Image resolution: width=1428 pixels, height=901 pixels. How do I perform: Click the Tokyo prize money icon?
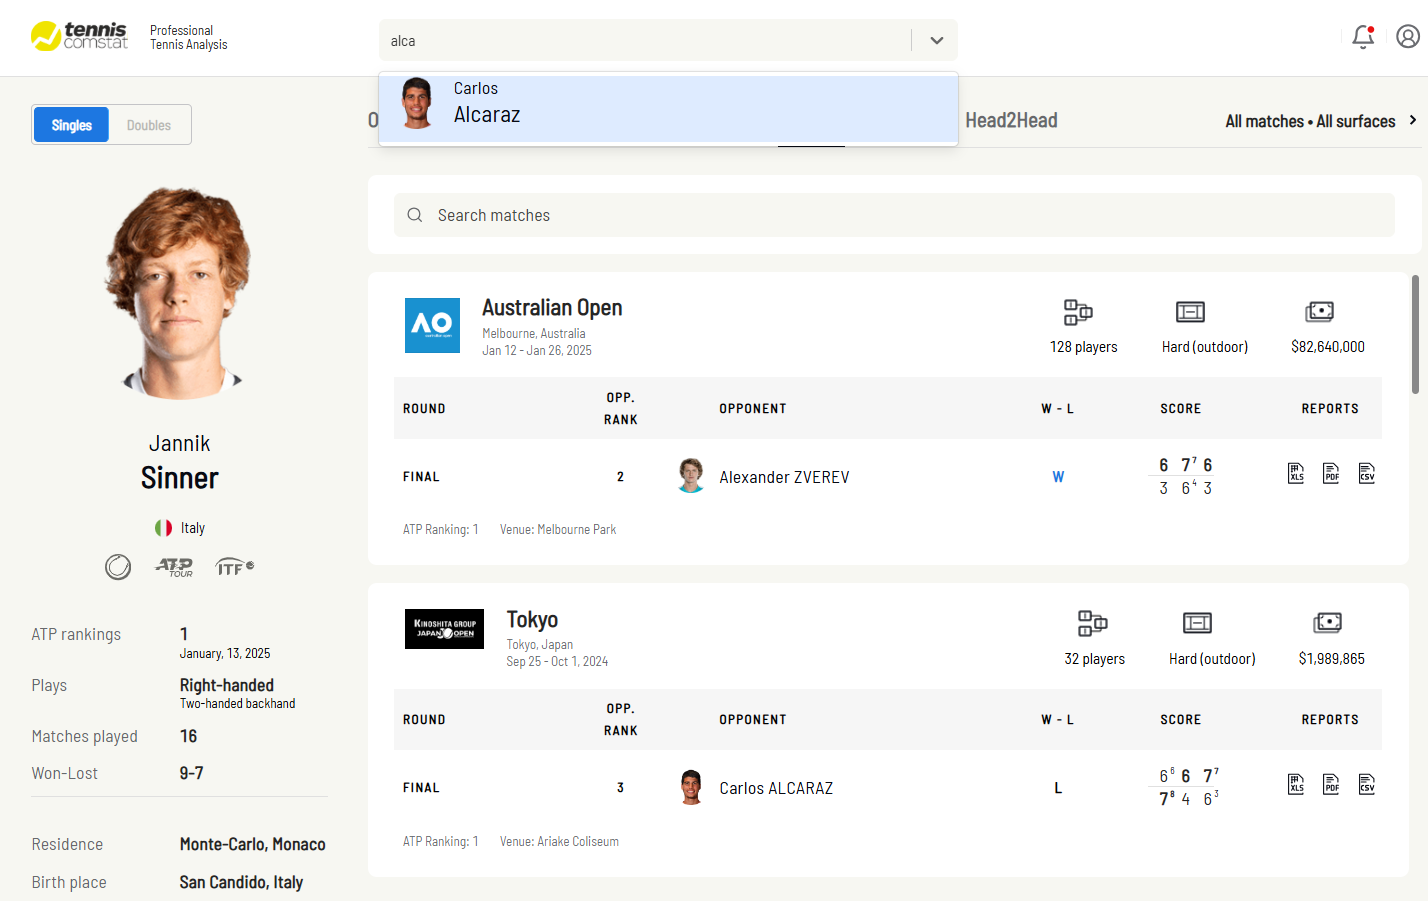pyautogui.click(x=1327, y=623)
